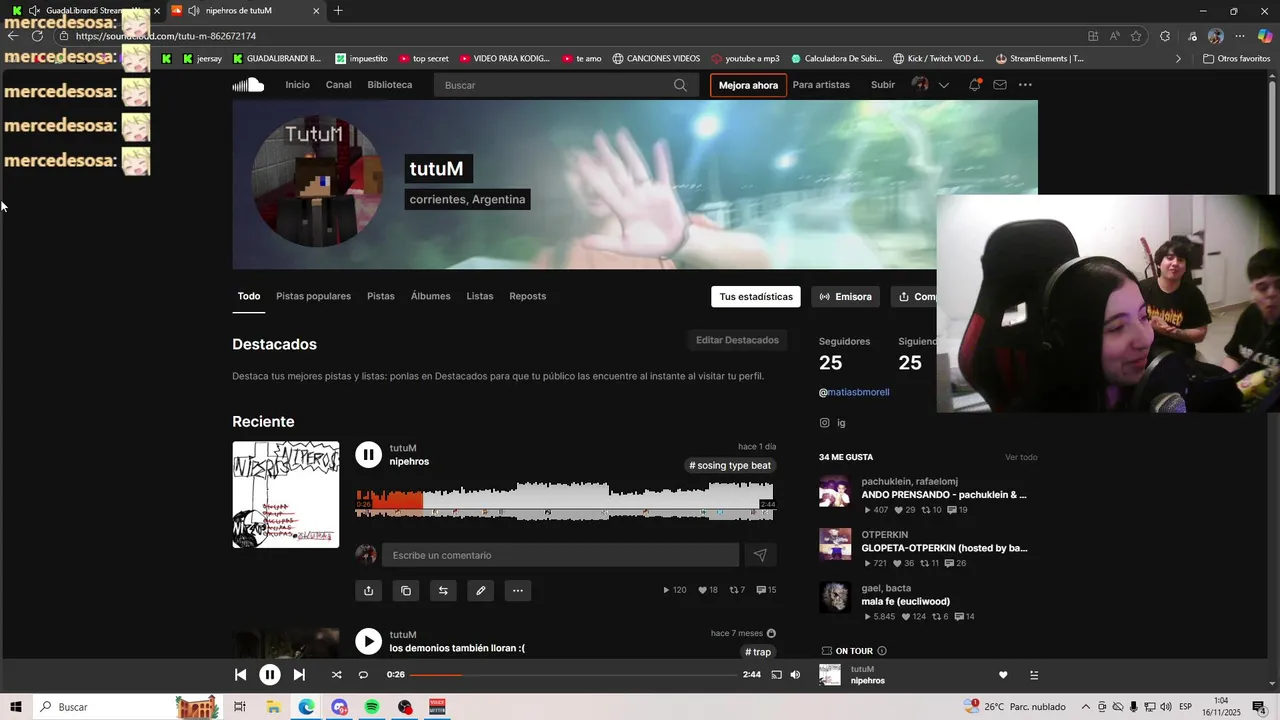The image size is (1280, 720).
Task: Click the SoundCloud logo icon
Action: pyautogui.click(x=248, y=85)
